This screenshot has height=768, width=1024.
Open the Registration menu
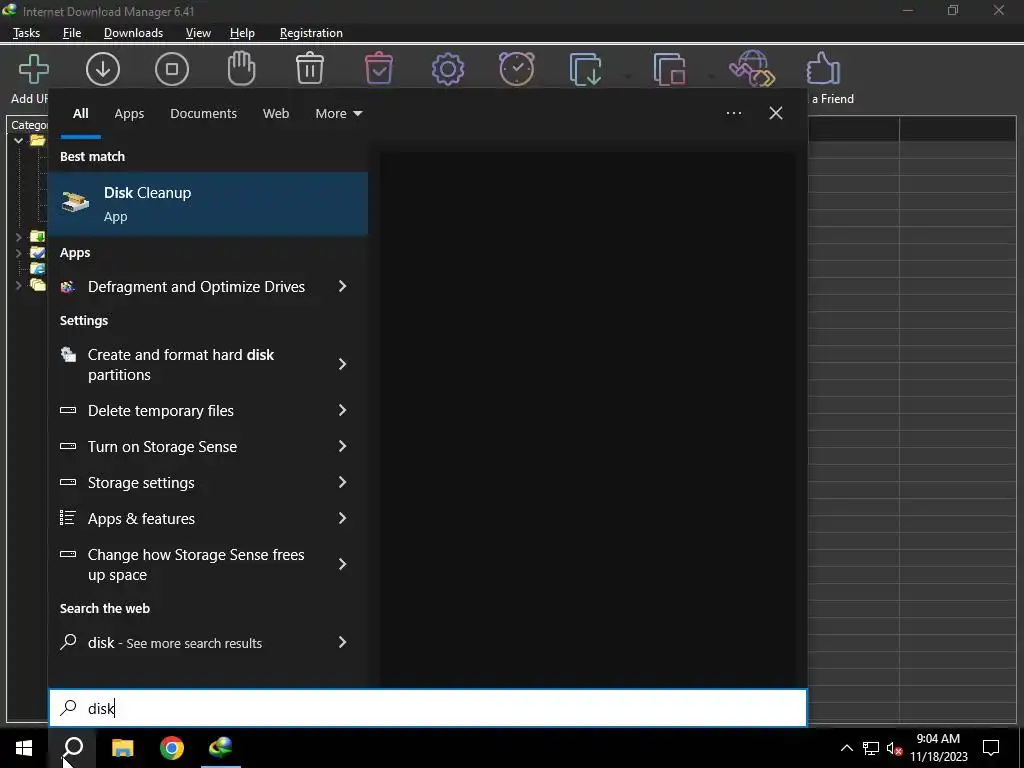pos(311,33)
